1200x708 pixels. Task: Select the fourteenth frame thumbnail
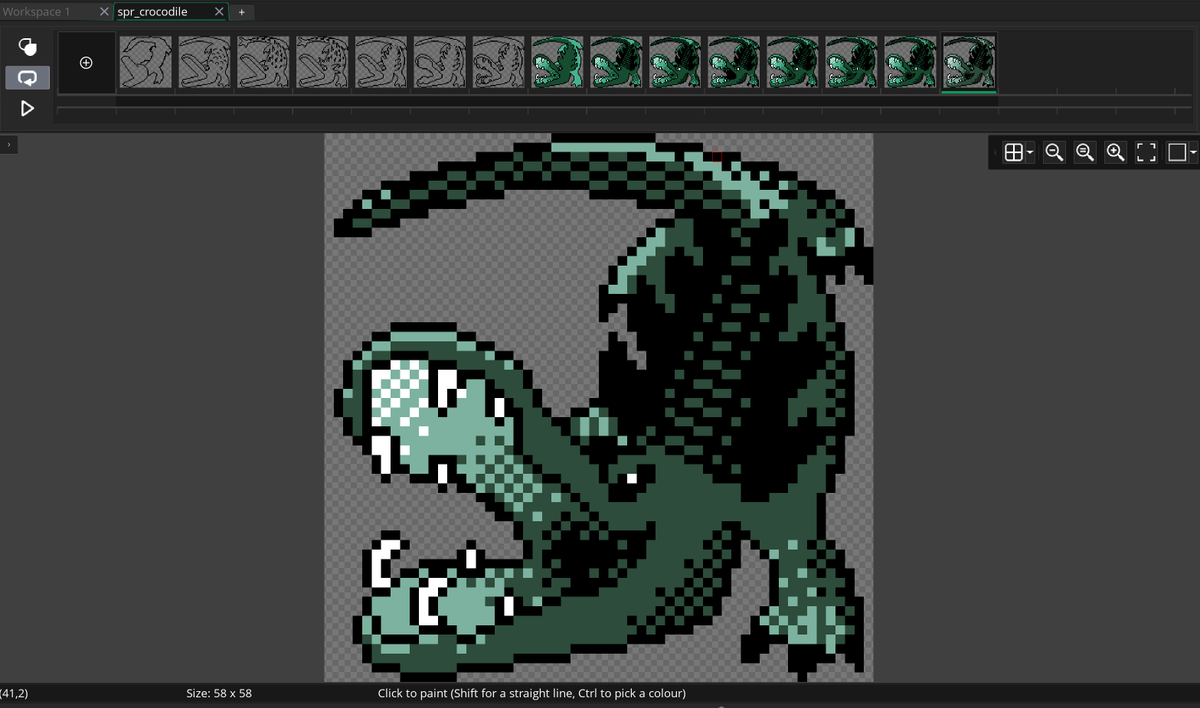coord(911,62)
